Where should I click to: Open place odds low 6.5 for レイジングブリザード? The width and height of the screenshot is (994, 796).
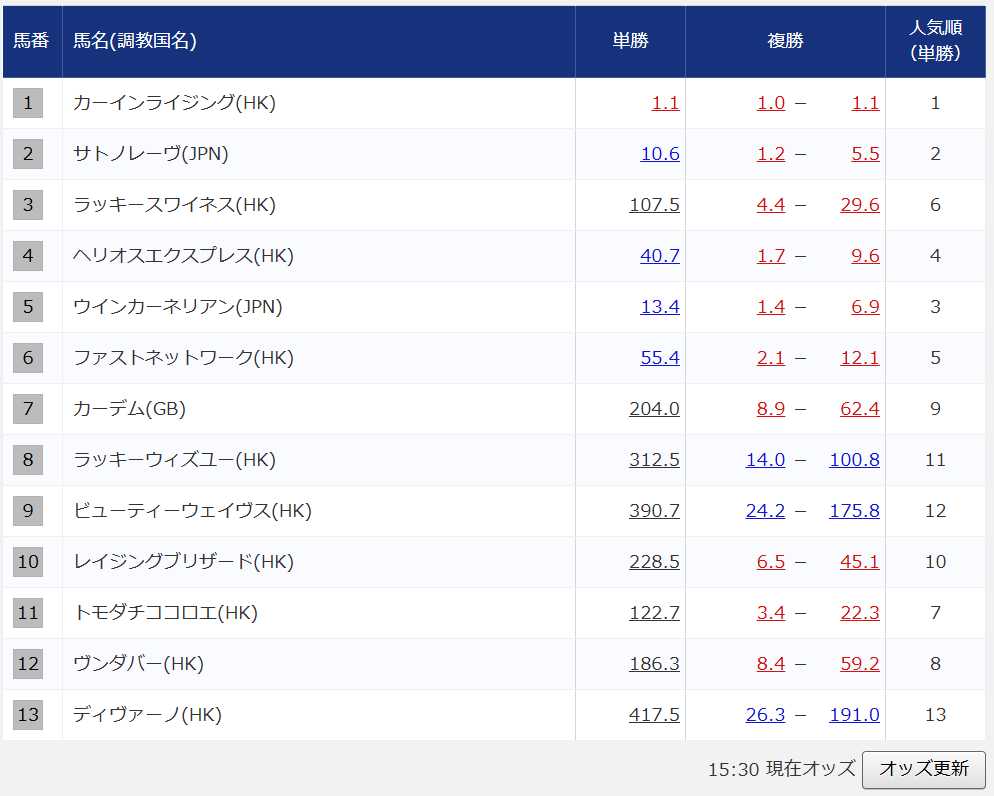771,562
